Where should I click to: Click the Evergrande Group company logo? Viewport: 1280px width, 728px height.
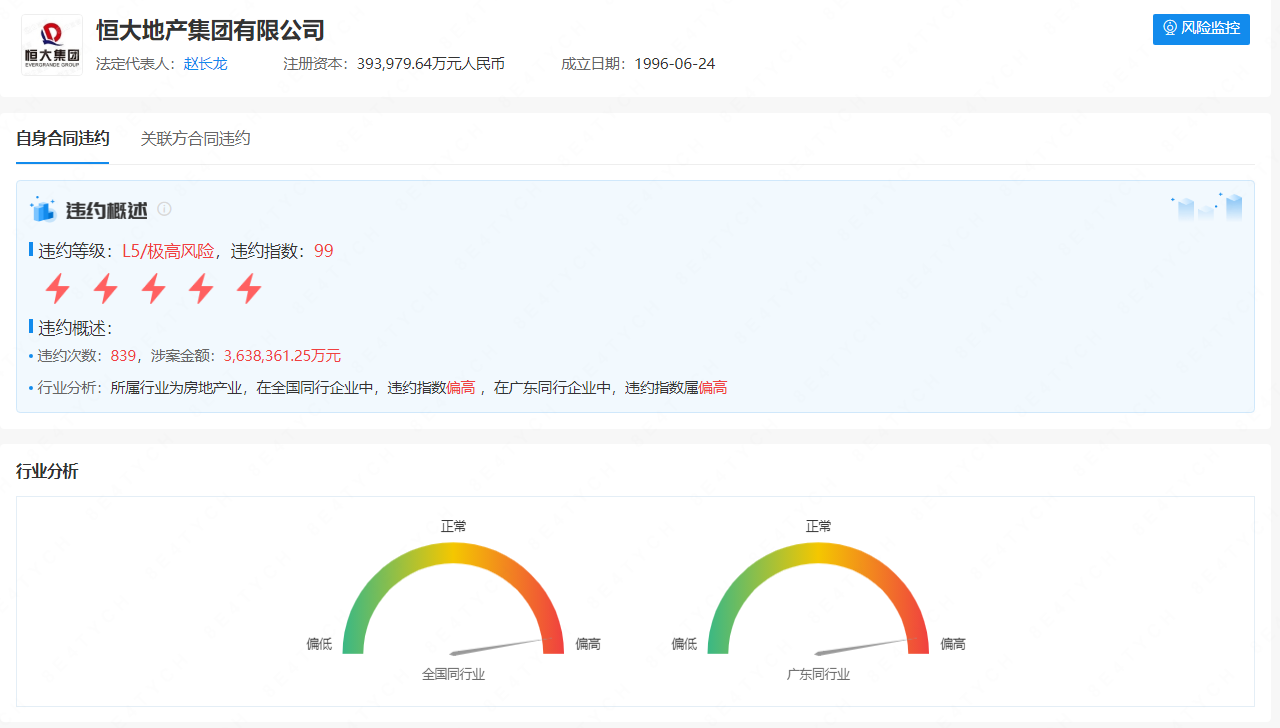pos(52,45)
